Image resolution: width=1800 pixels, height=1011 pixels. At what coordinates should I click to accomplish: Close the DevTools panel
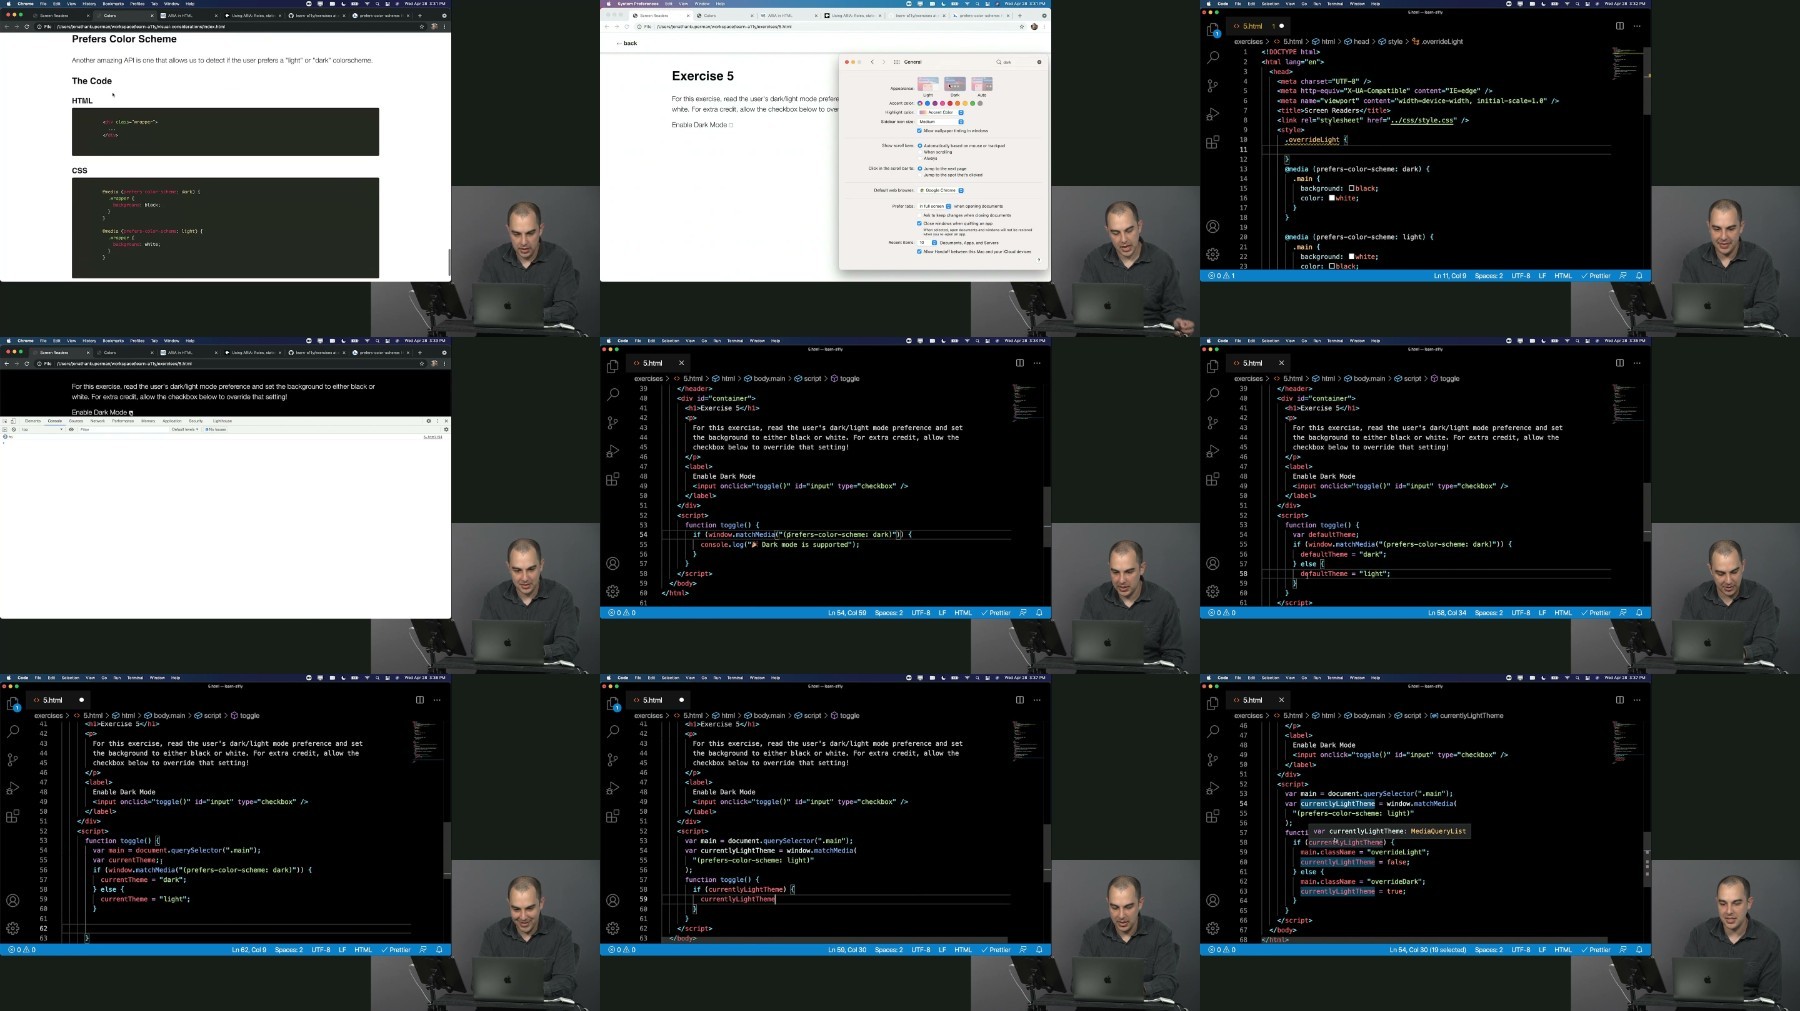[446, 421]
